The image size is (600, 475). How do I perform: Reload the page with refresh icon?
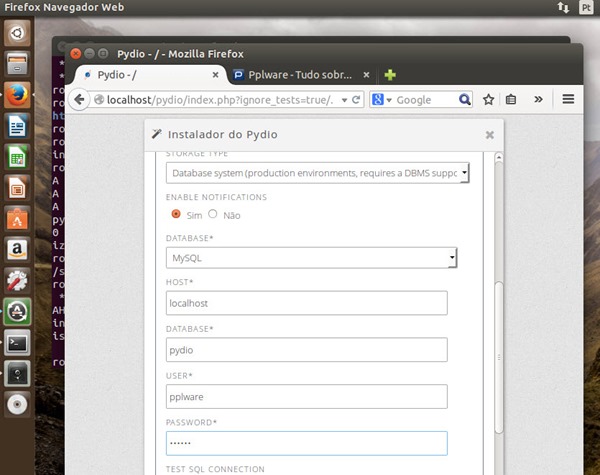(x=356, y=100)
